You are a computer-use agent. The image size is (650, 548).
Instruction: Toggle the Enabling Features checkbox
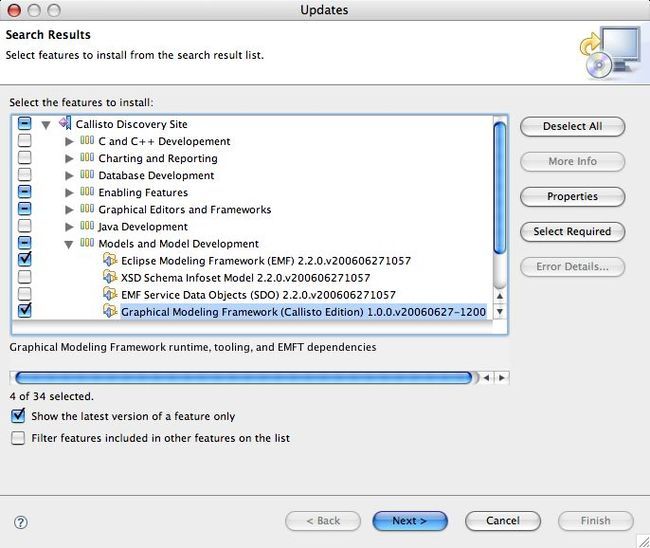(x=24, y=191)
